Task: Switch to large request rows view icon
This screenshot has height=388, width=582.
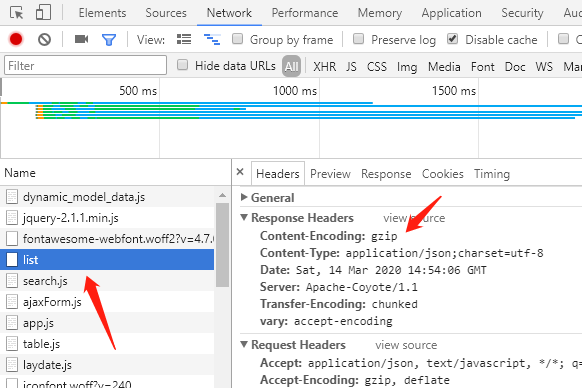Action: pyautogui.click(x=184, y=39)
